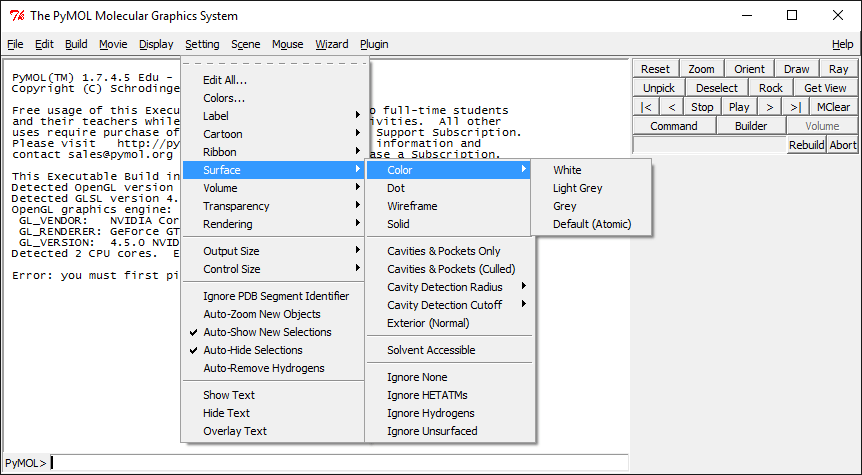Open the Mouse menu

pyautogui.click(x=288, y=44)
